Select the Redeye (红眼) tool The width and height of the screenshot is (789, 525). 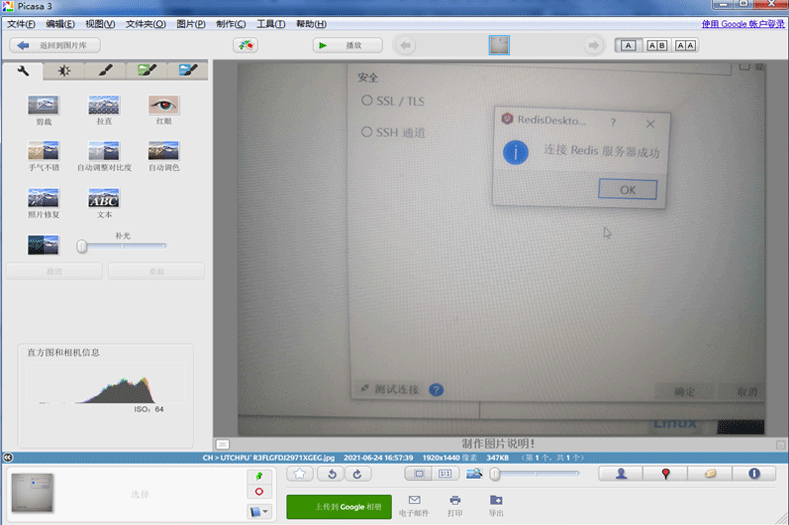[x=164, y=105]
